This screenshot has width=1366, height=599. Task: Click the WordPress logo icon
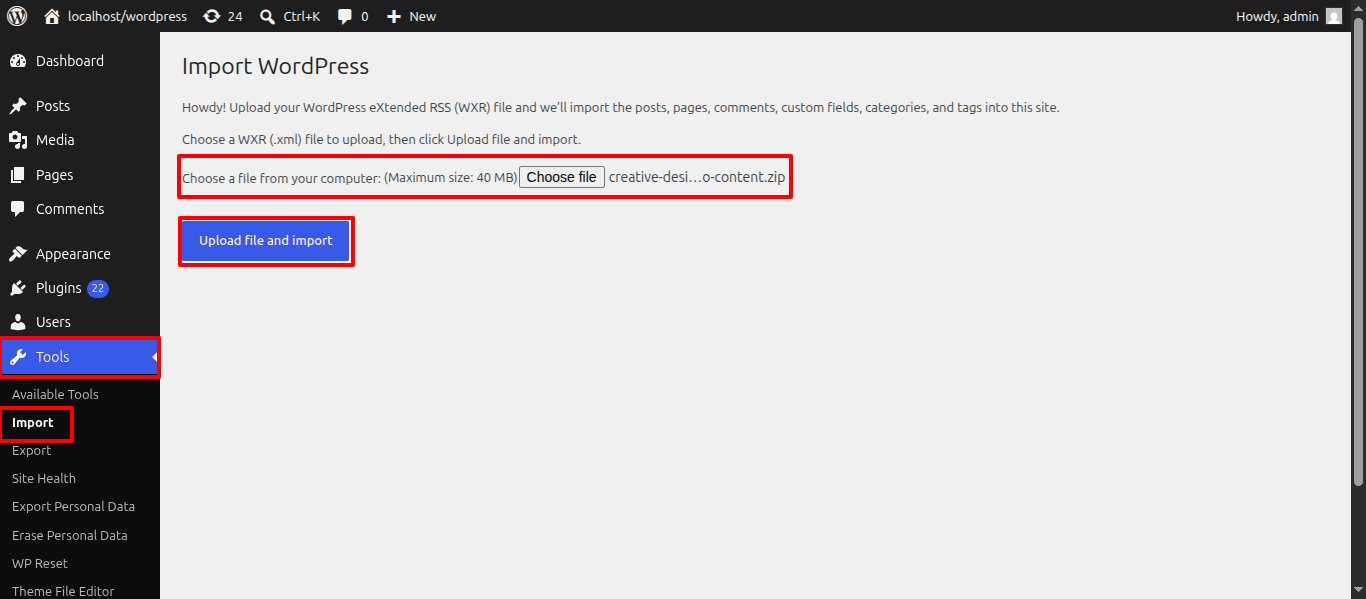tap(17, 16)
